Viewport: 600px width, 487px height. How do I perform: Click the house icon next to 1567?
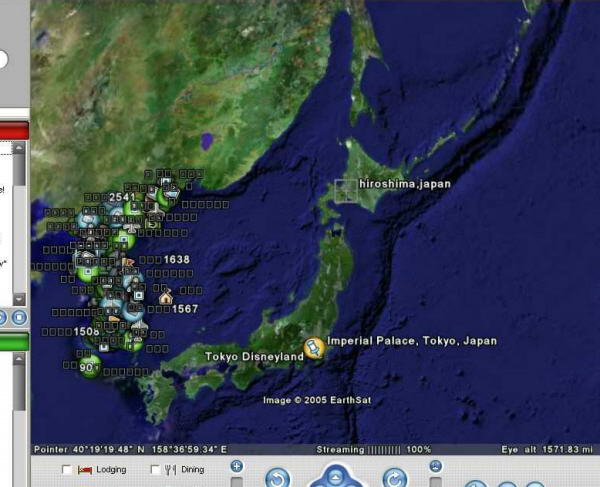pos(164,298)
